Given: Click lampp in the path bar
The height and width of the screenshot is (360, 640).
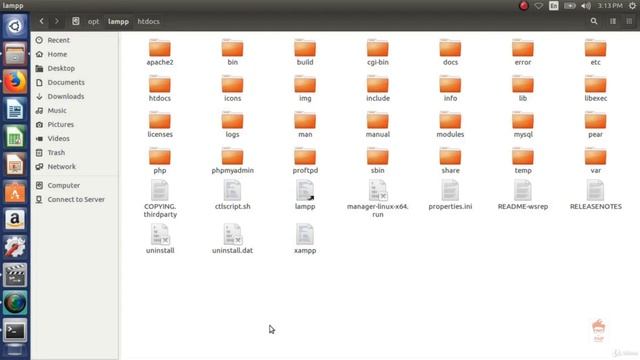Looking at the screenshot, I should pos(118,22).
